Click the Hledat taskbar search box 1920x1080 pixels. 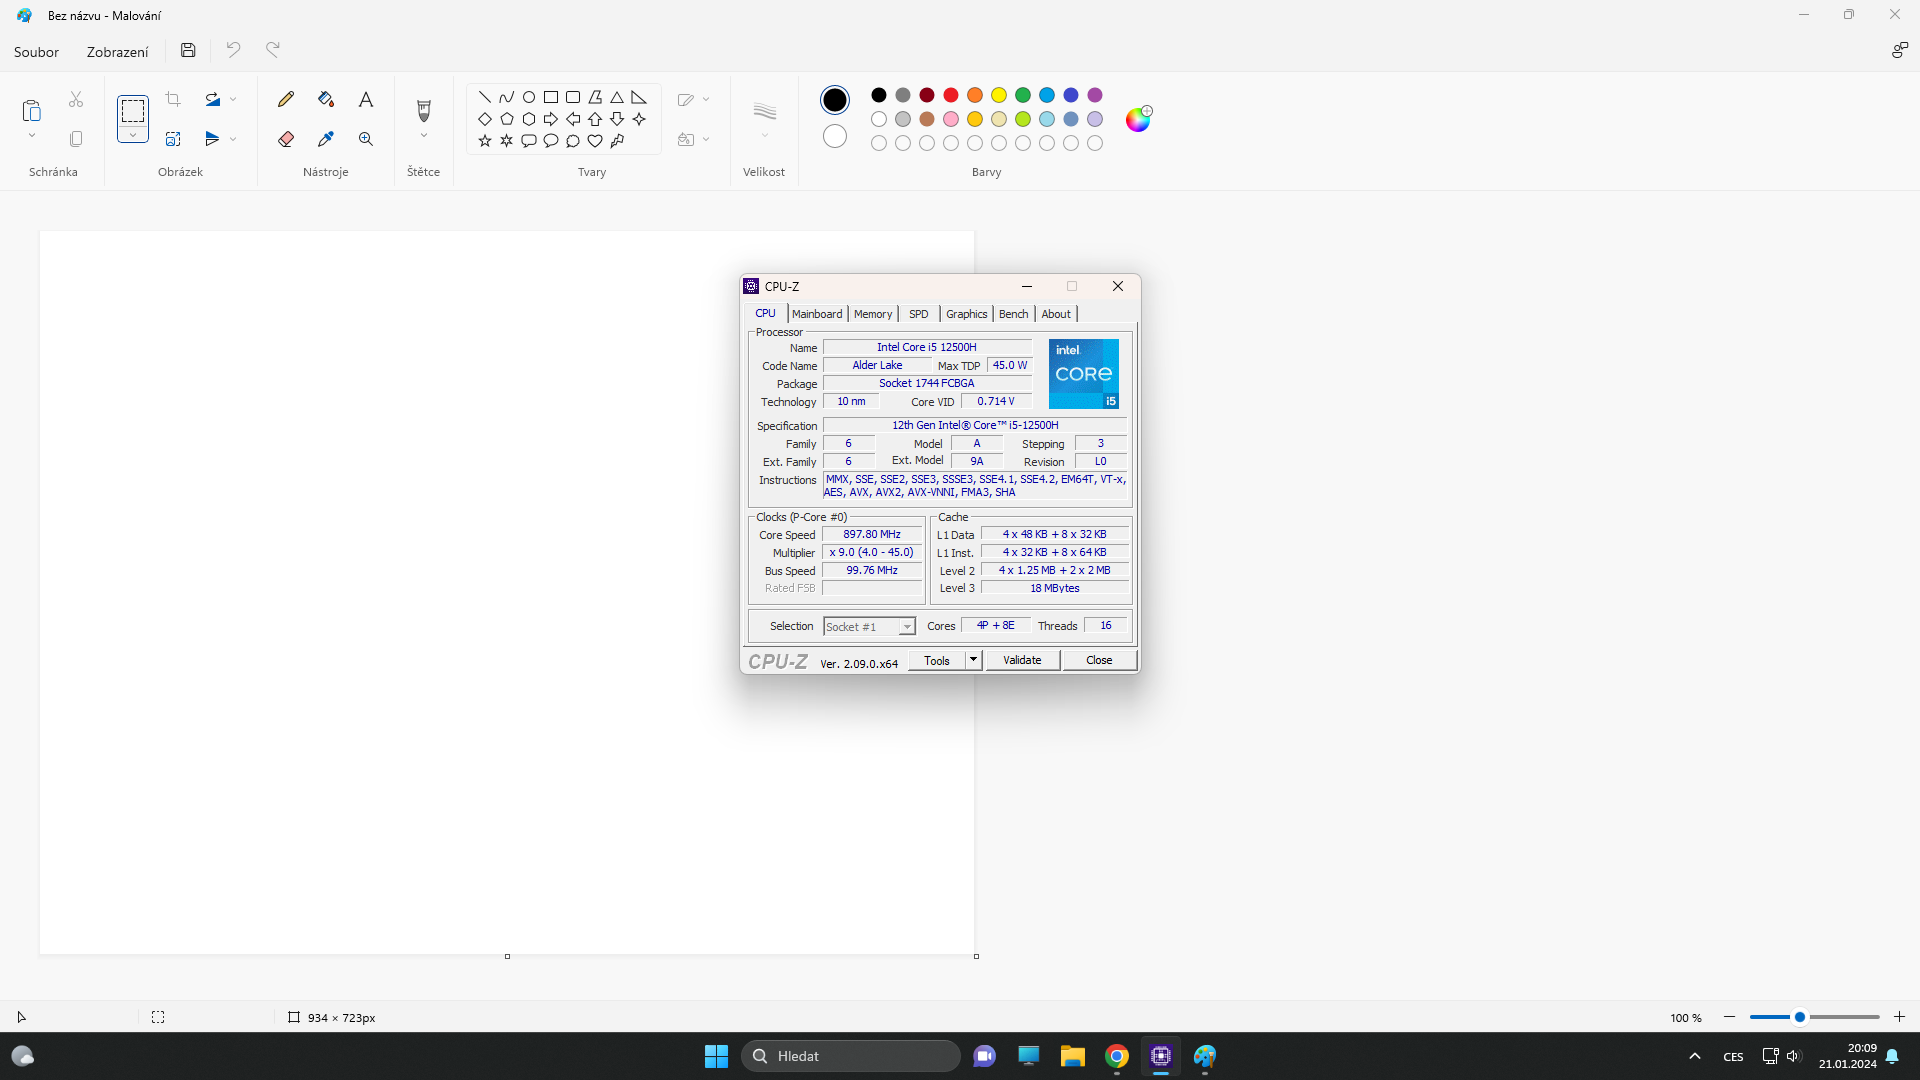(851, 1056)
